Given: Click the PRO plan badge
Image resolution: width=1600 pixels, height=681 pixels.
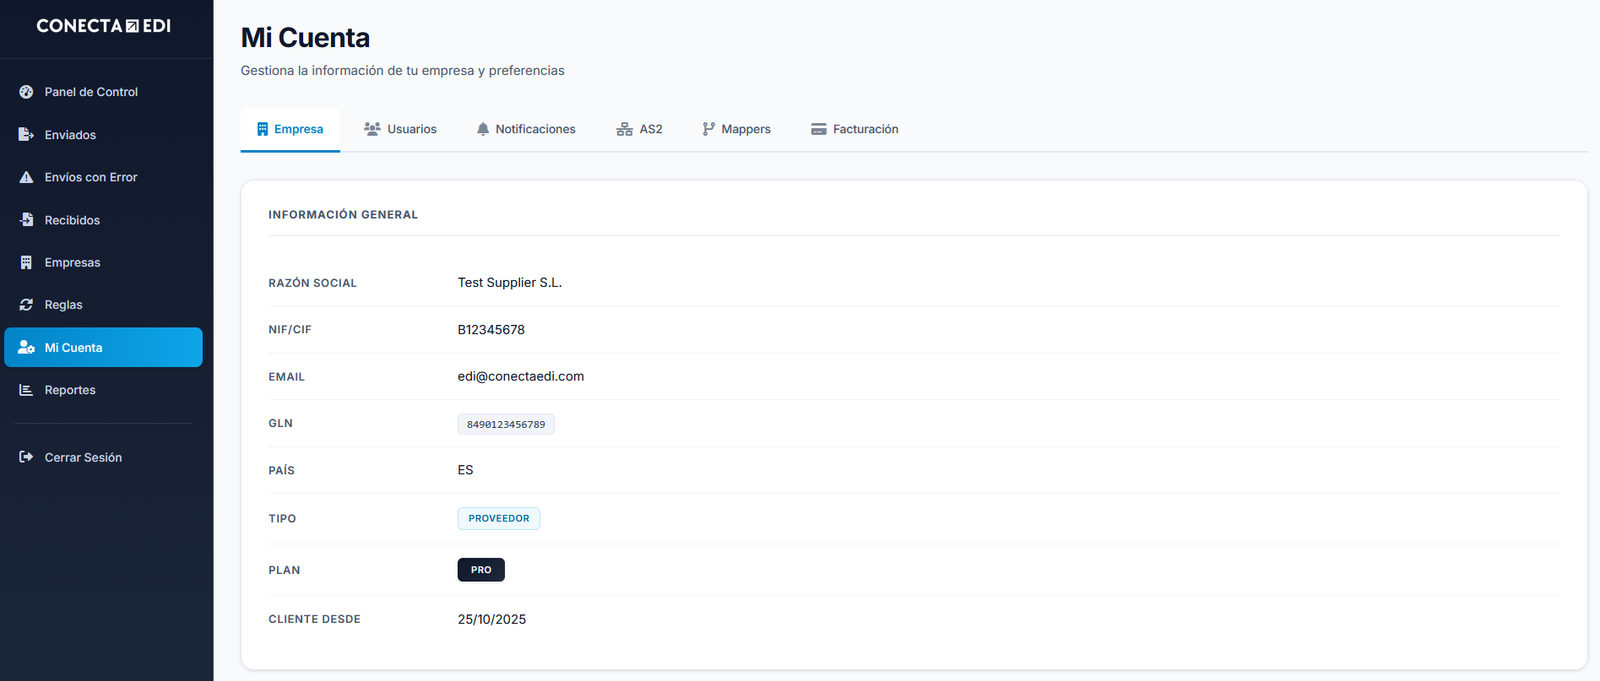Looking at the screenshot, I should 481,570.
